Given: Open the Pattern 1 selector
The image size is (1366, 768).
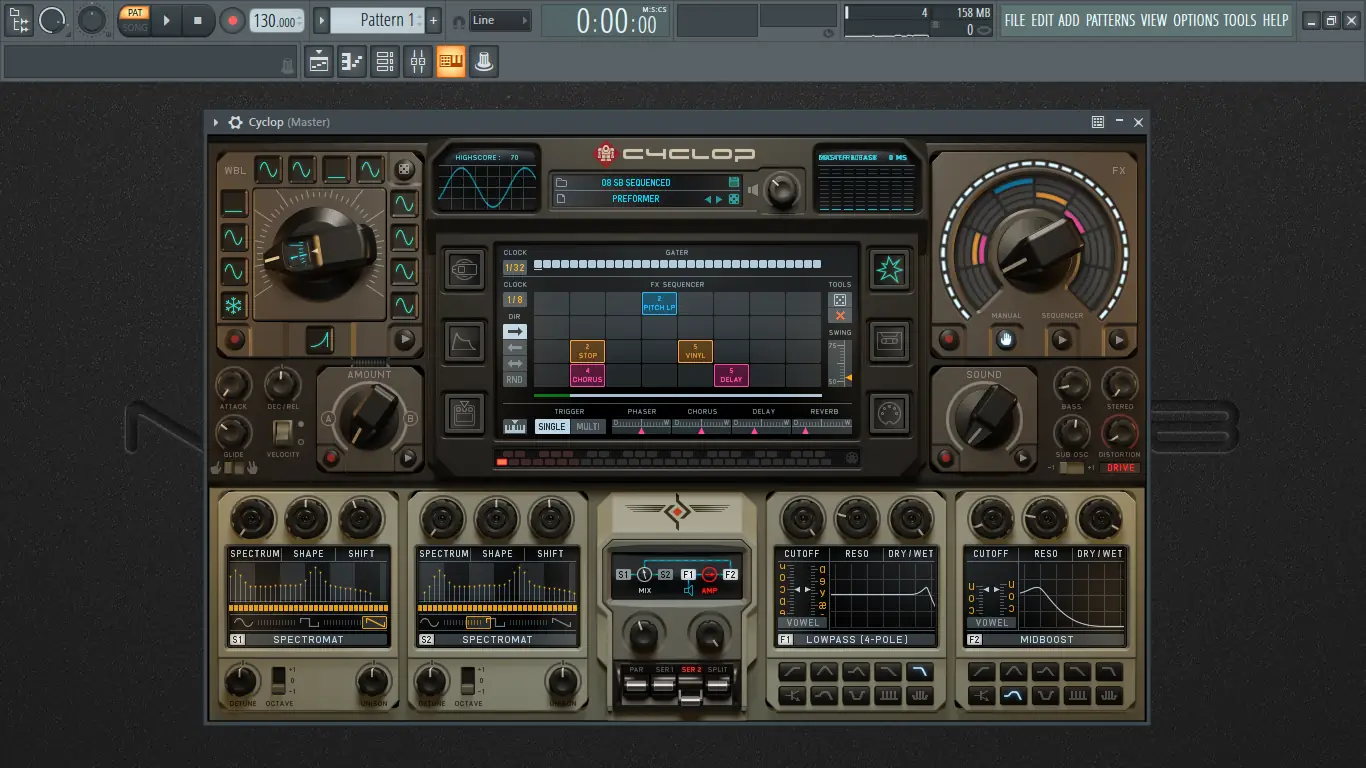Looking at the screenshot, I should coord(378,20).
